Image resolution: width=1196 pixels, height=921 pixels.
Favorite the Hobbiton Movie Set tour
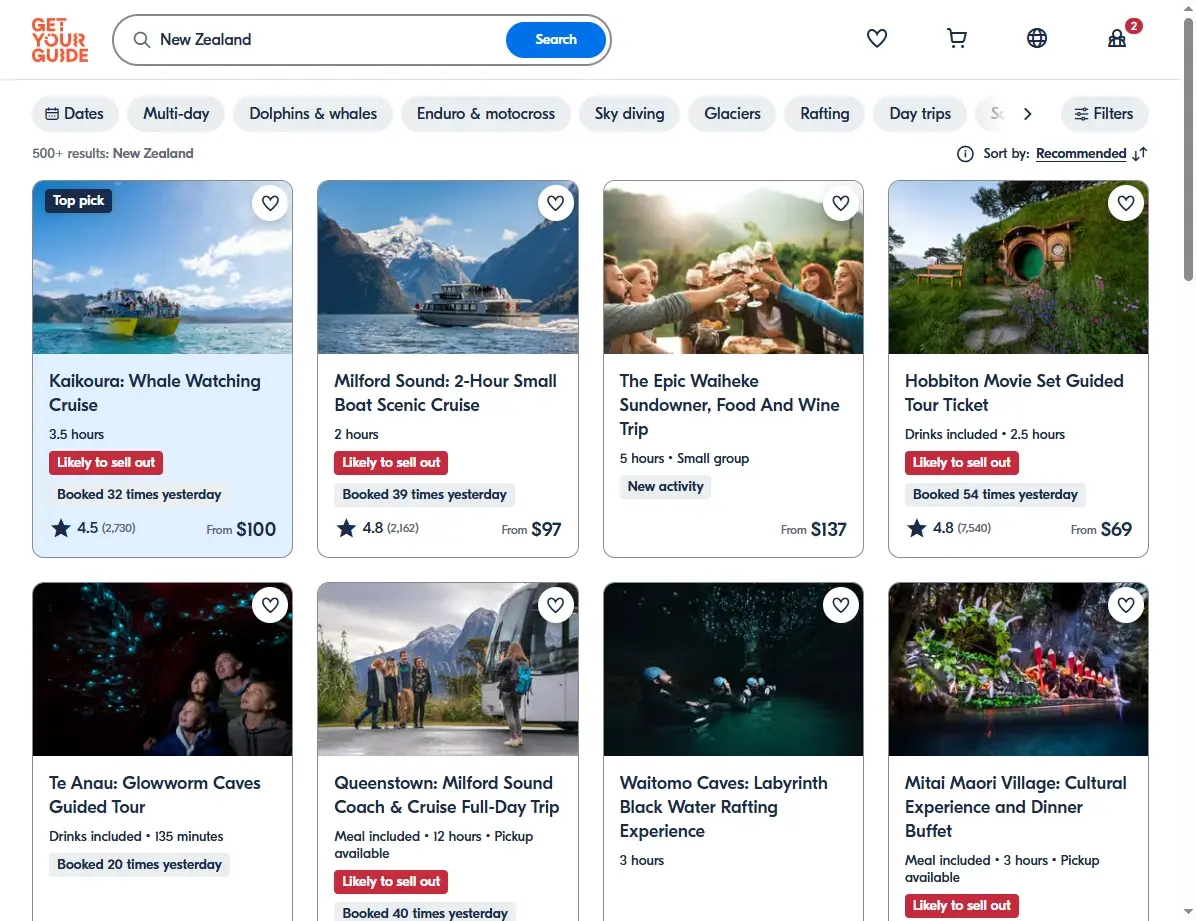click(x=1126, y=203)
